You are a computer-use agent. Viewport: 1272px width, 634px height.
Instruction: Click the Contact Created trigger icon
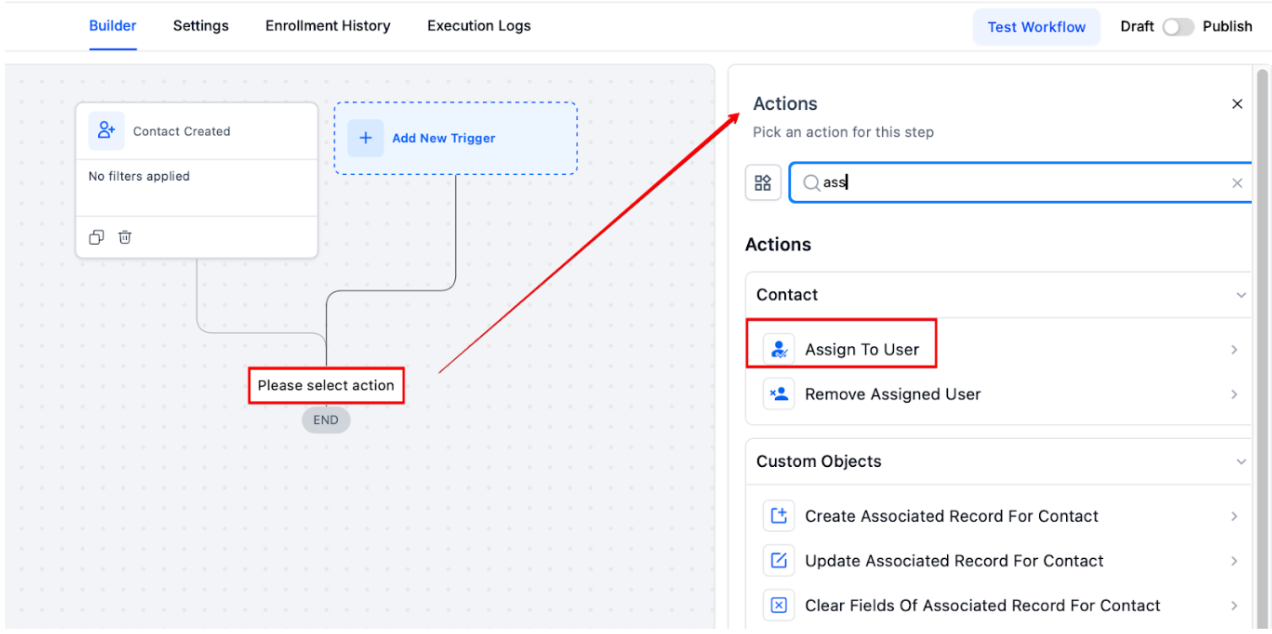point(106,131)
